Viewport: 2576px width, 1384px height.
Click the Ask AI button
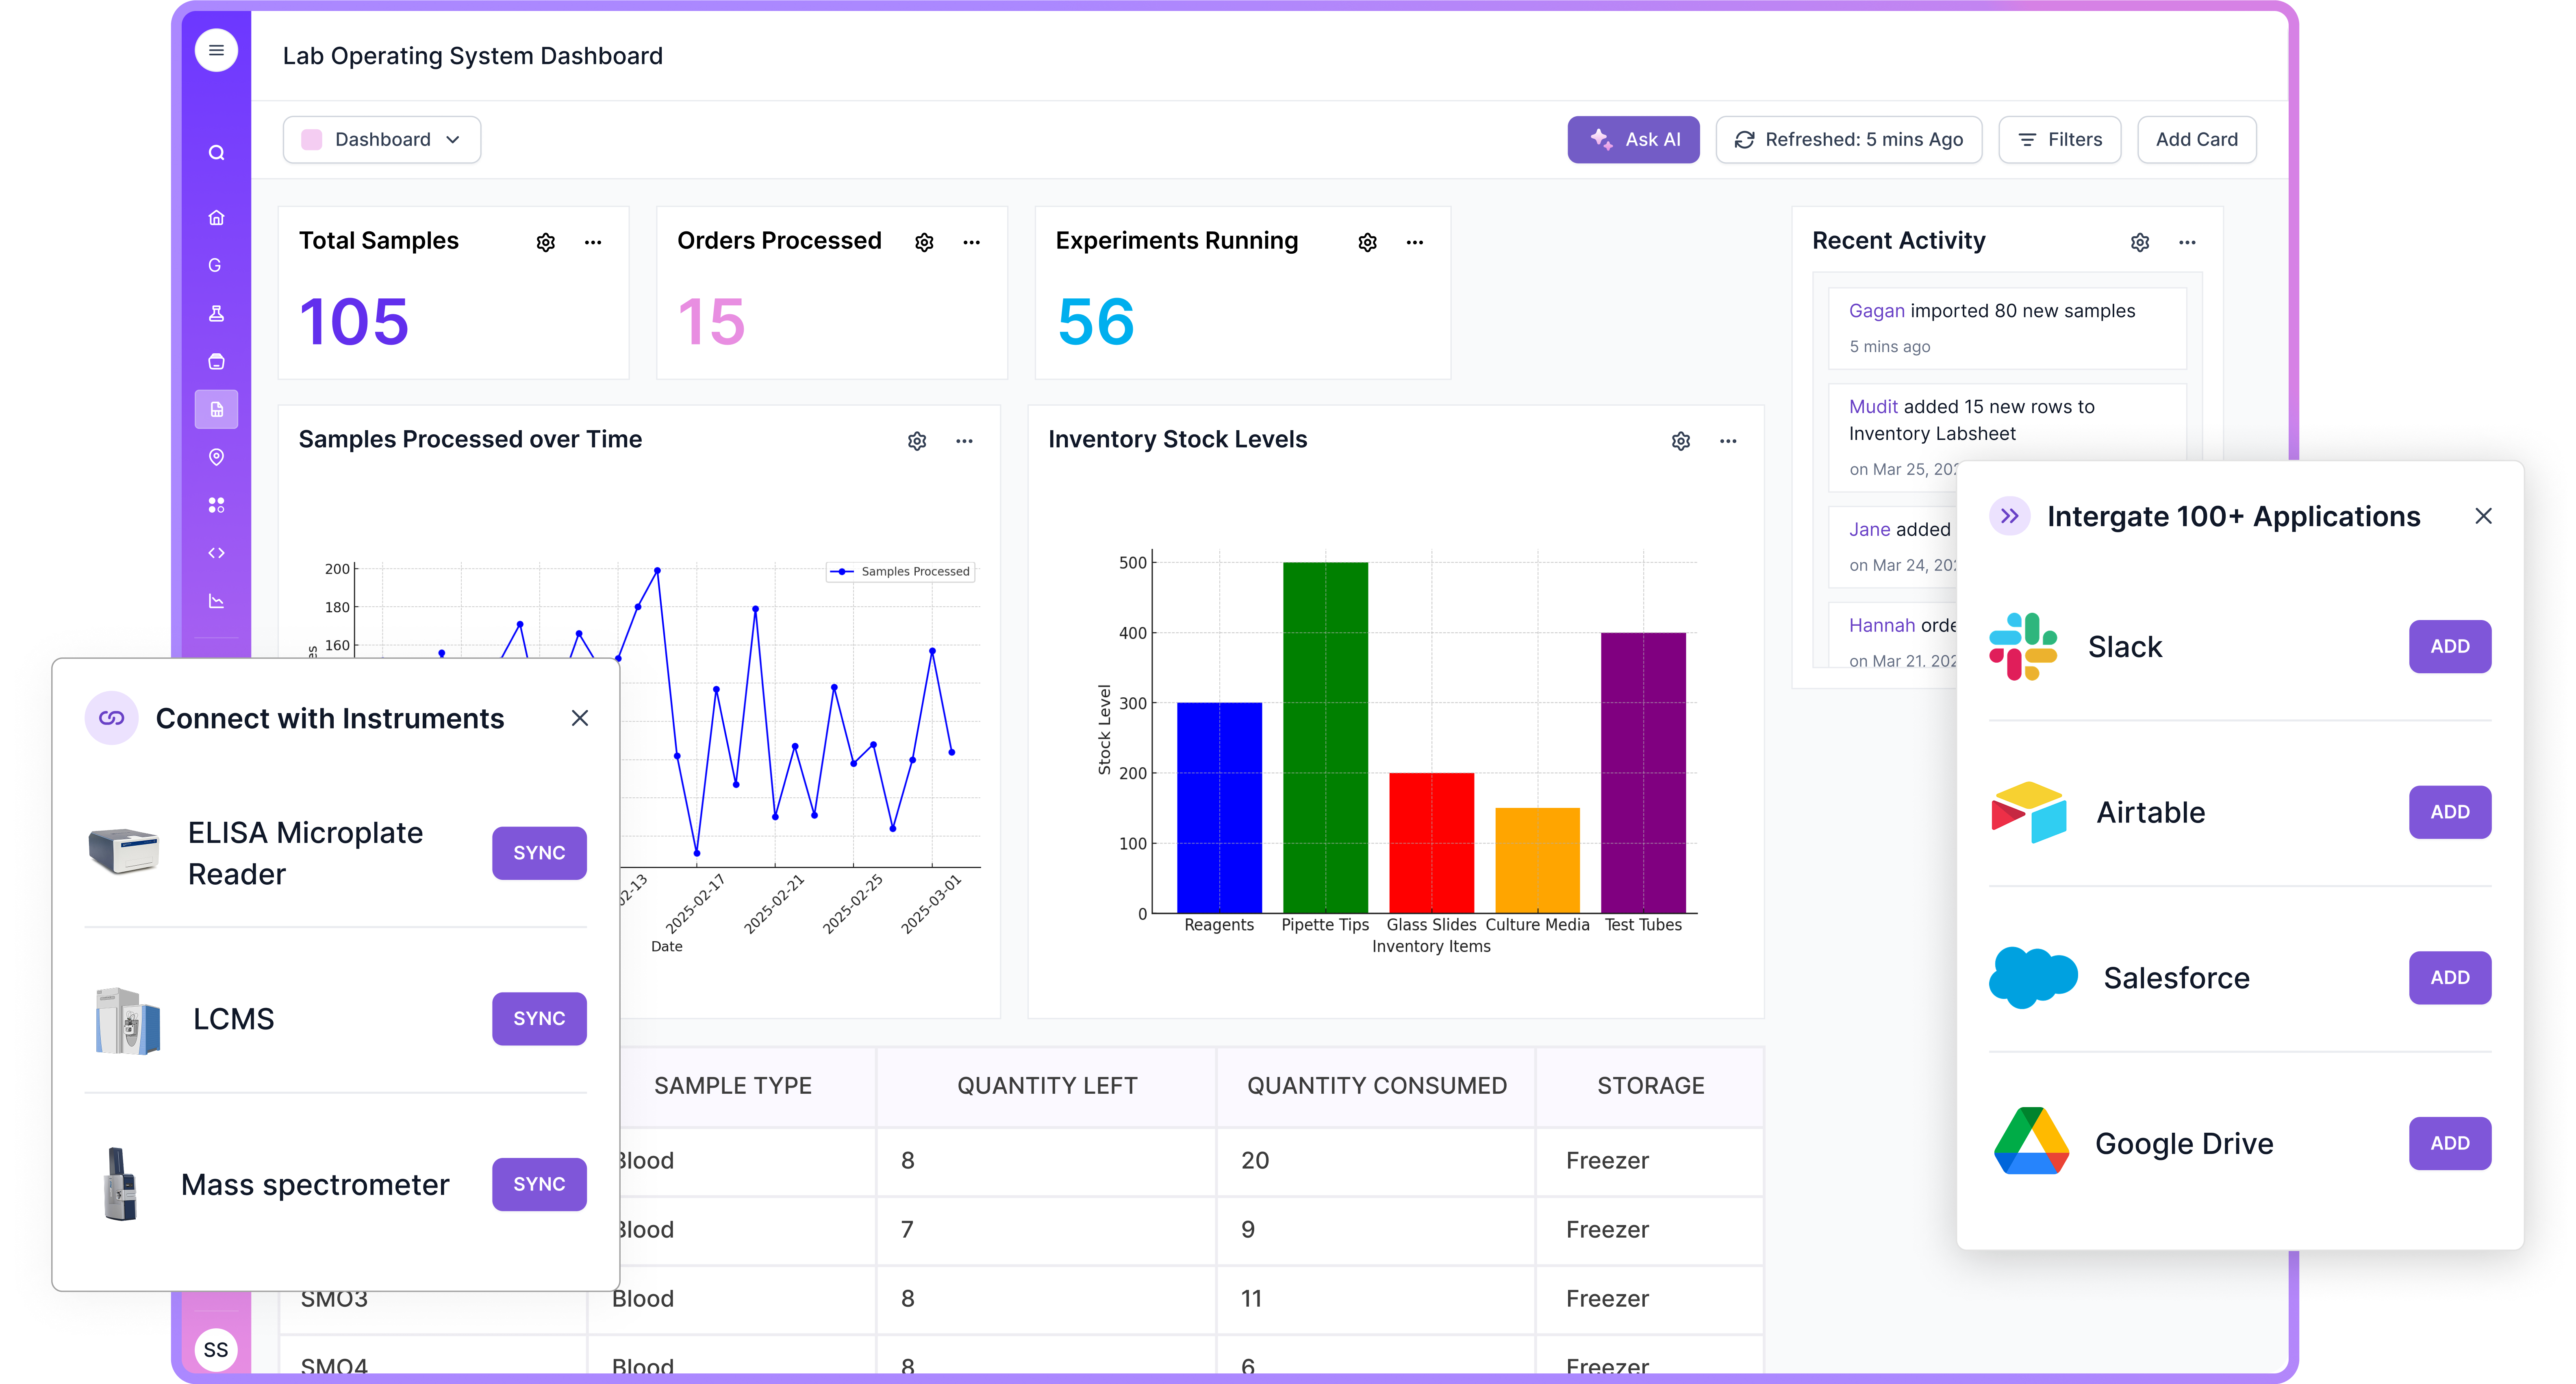[x=1633, y=140]
